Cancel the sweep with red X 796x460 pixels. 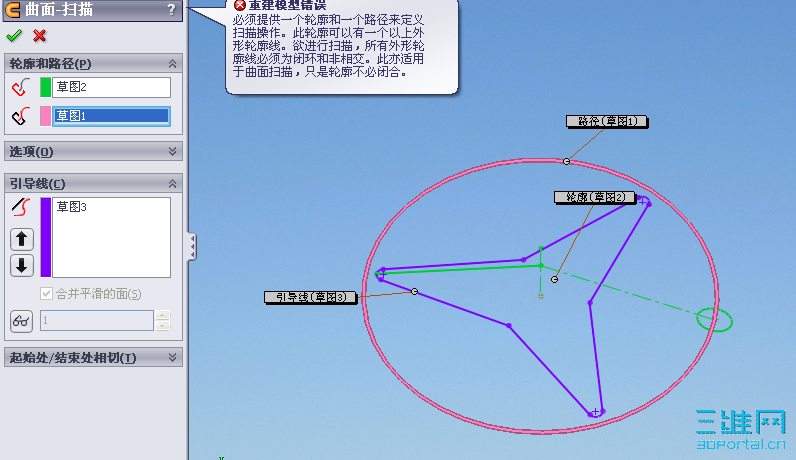coord(40,36)
